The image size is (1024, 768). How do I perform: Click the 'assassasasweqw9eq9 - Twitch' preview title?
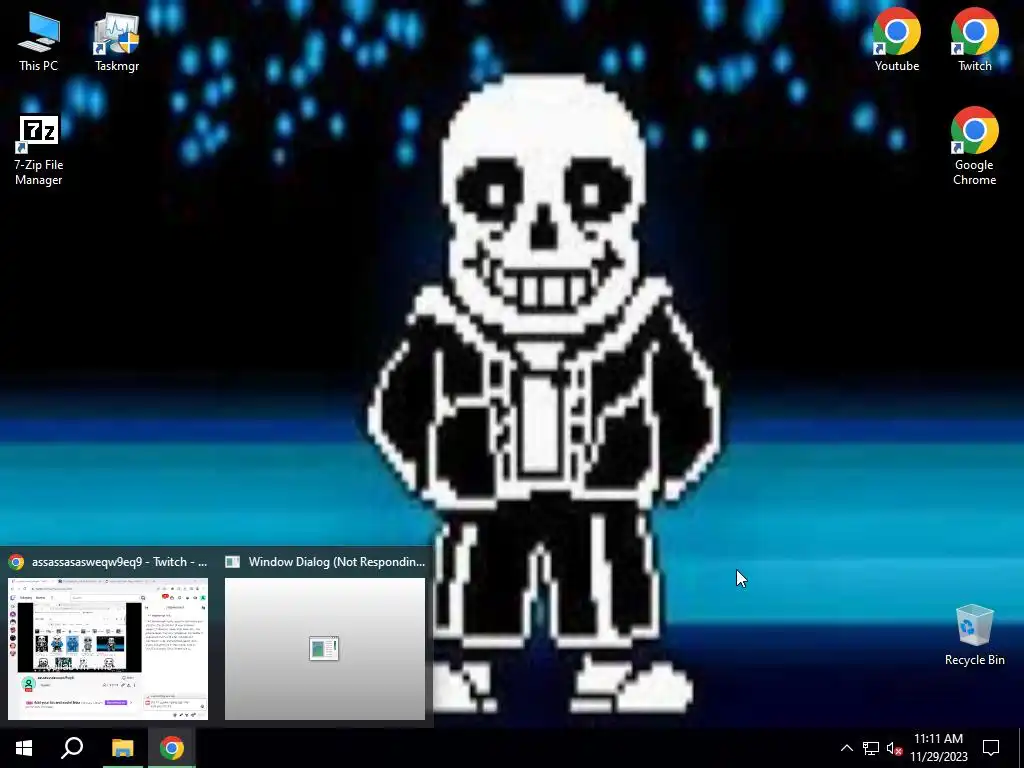(x=120, y=562)
